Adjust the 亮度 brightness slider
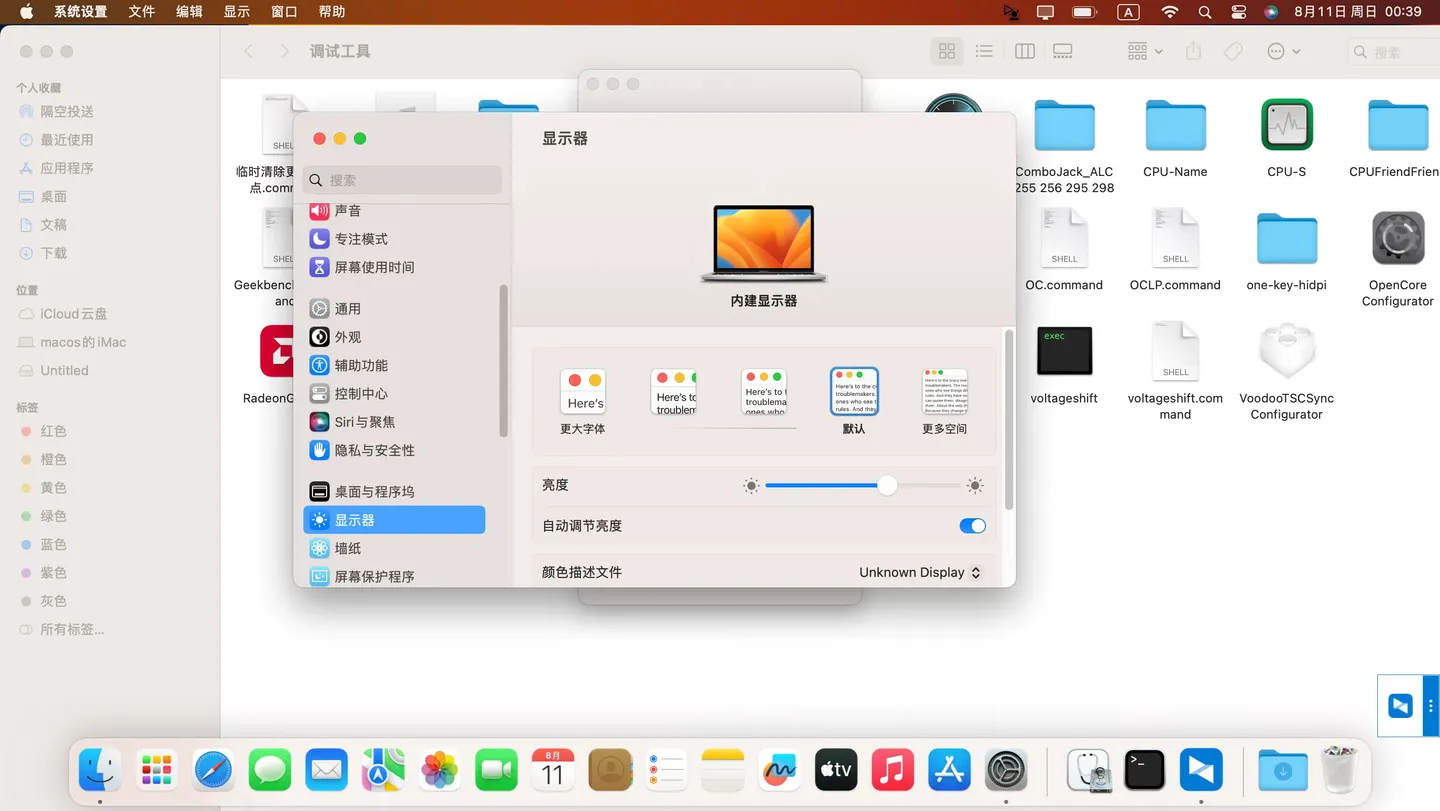The image size is (1440, 811). (887, 485)
